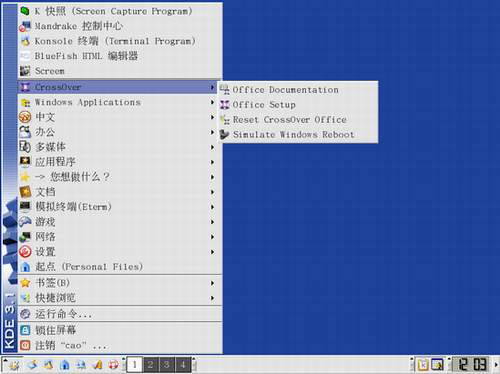Screen dimensions: 500x374
Task: Run Simulate Windows Reboot
Action: point(298,135)
